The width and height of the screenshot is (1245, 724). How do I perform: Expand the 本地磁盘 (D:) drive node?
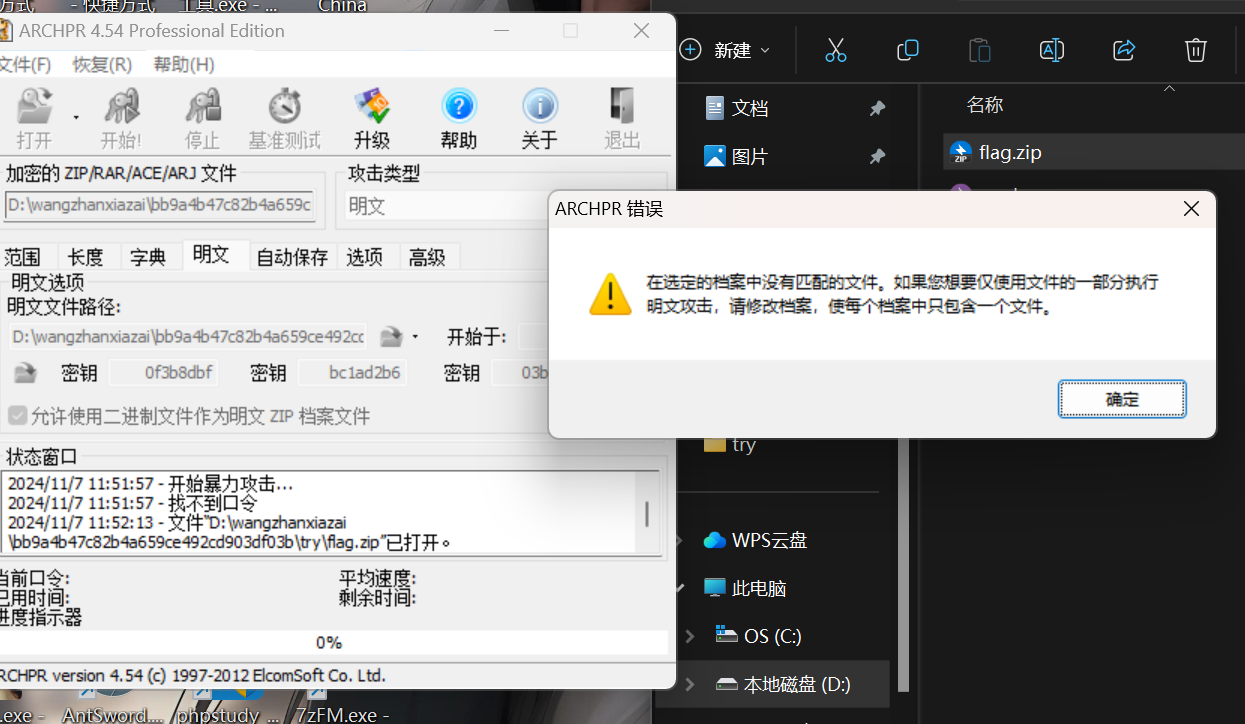point(689,685)
